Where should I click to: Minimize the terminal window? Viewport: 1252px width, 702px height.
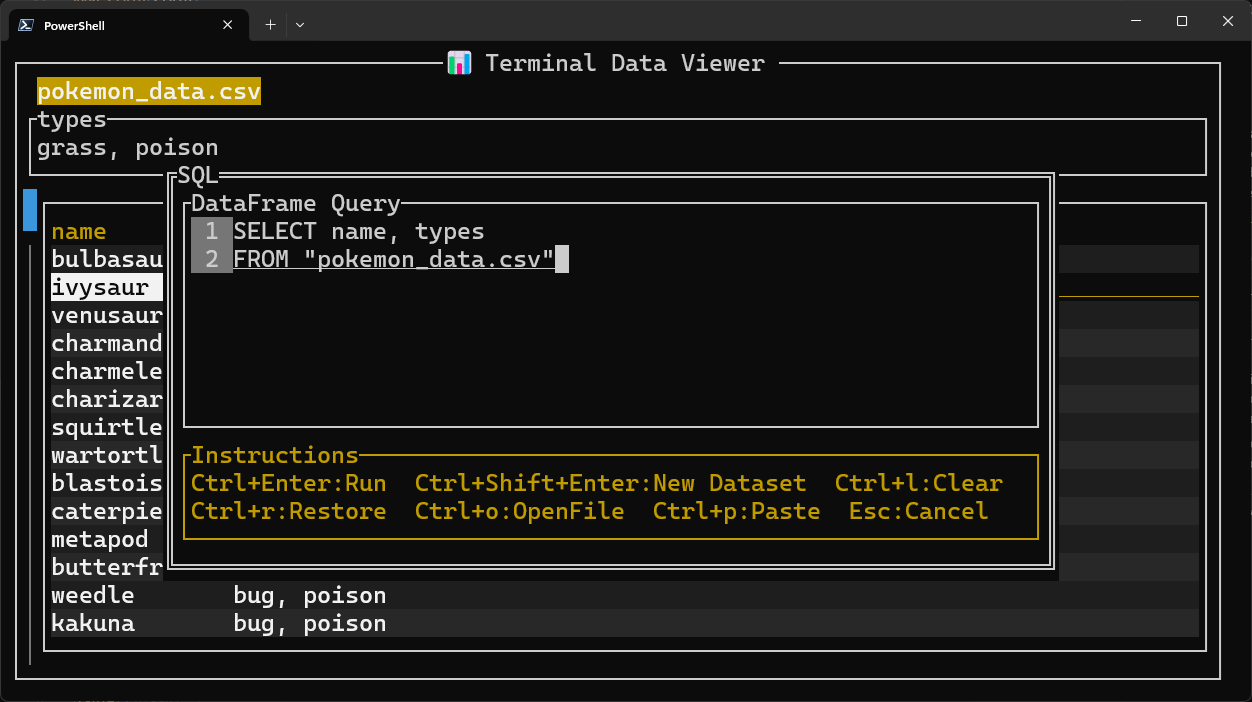[1136, 21]
